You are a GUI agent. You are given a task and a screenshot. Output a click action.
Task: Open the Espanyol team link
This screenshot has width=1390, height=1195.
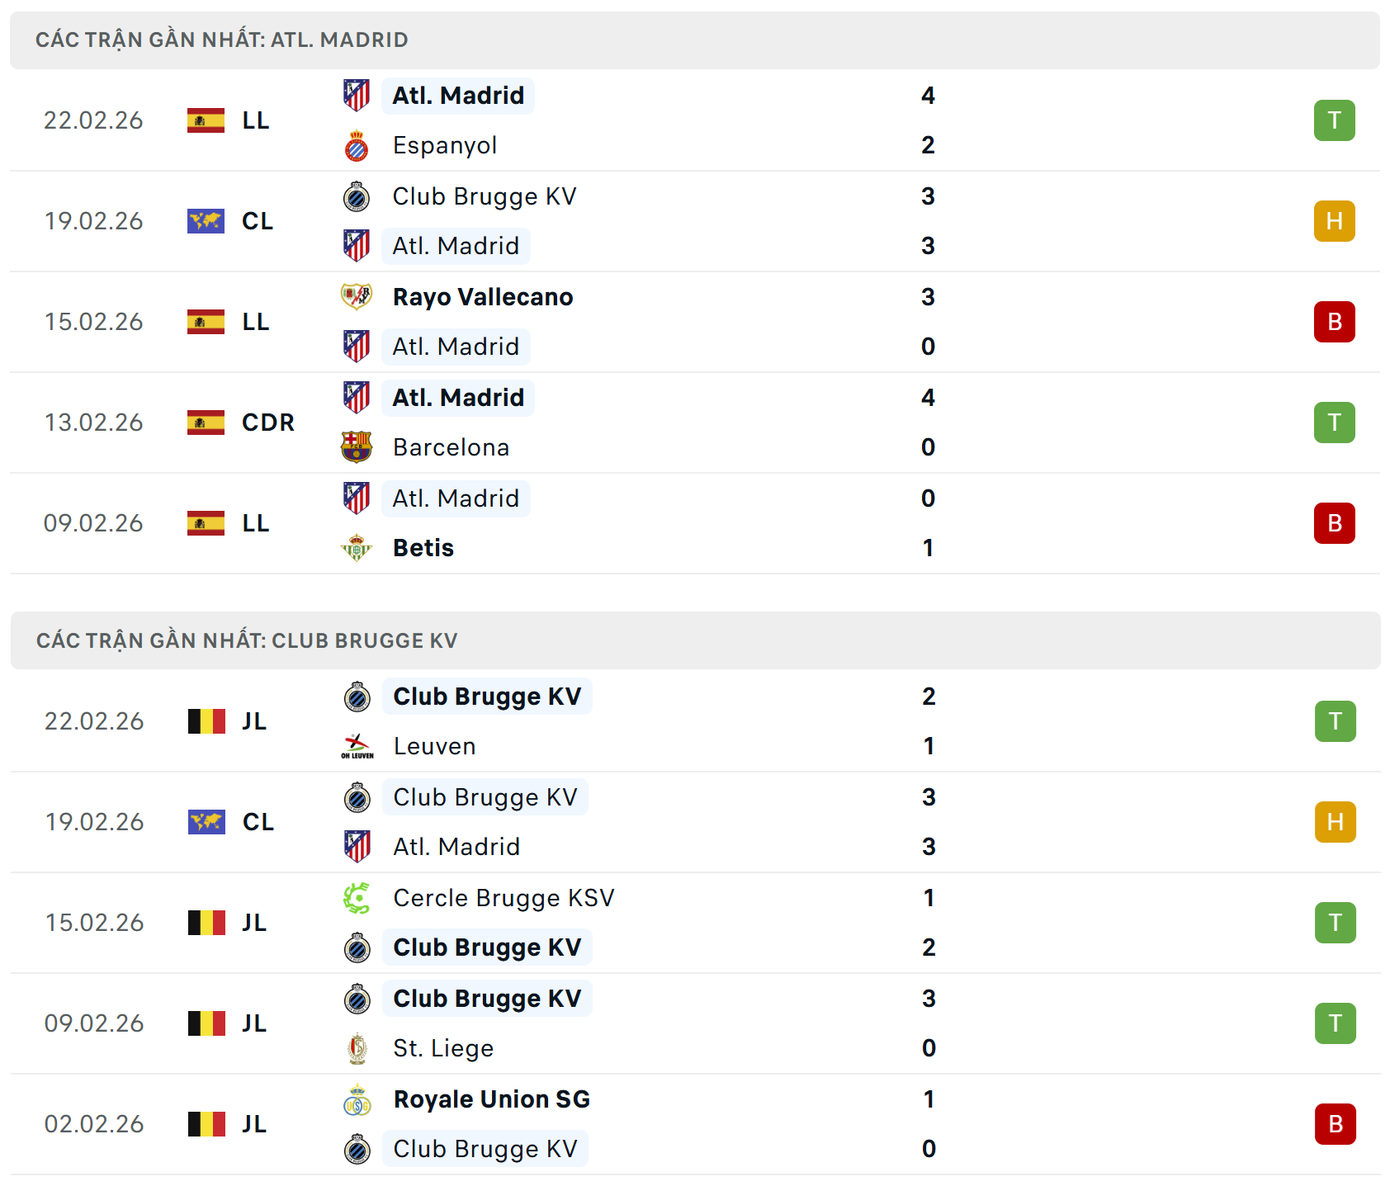(x=445, y=146)
